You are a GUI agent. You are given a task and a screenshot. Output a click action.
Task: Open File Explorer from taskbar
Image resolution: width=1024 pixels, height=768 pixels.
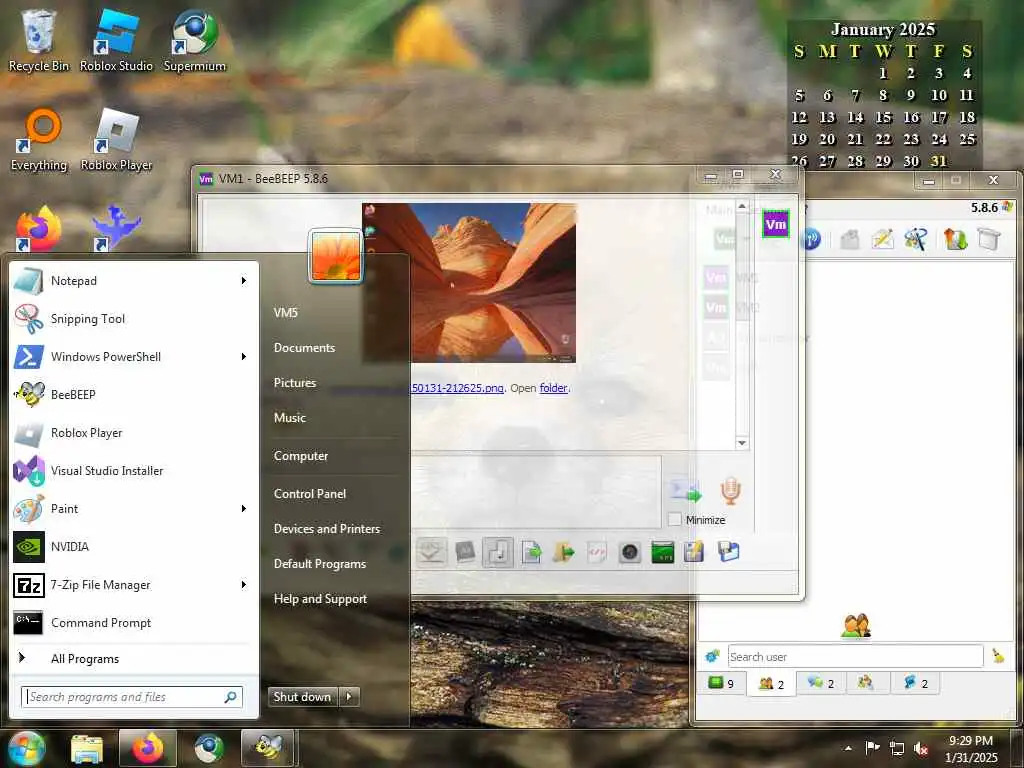(x=87, y=748)
